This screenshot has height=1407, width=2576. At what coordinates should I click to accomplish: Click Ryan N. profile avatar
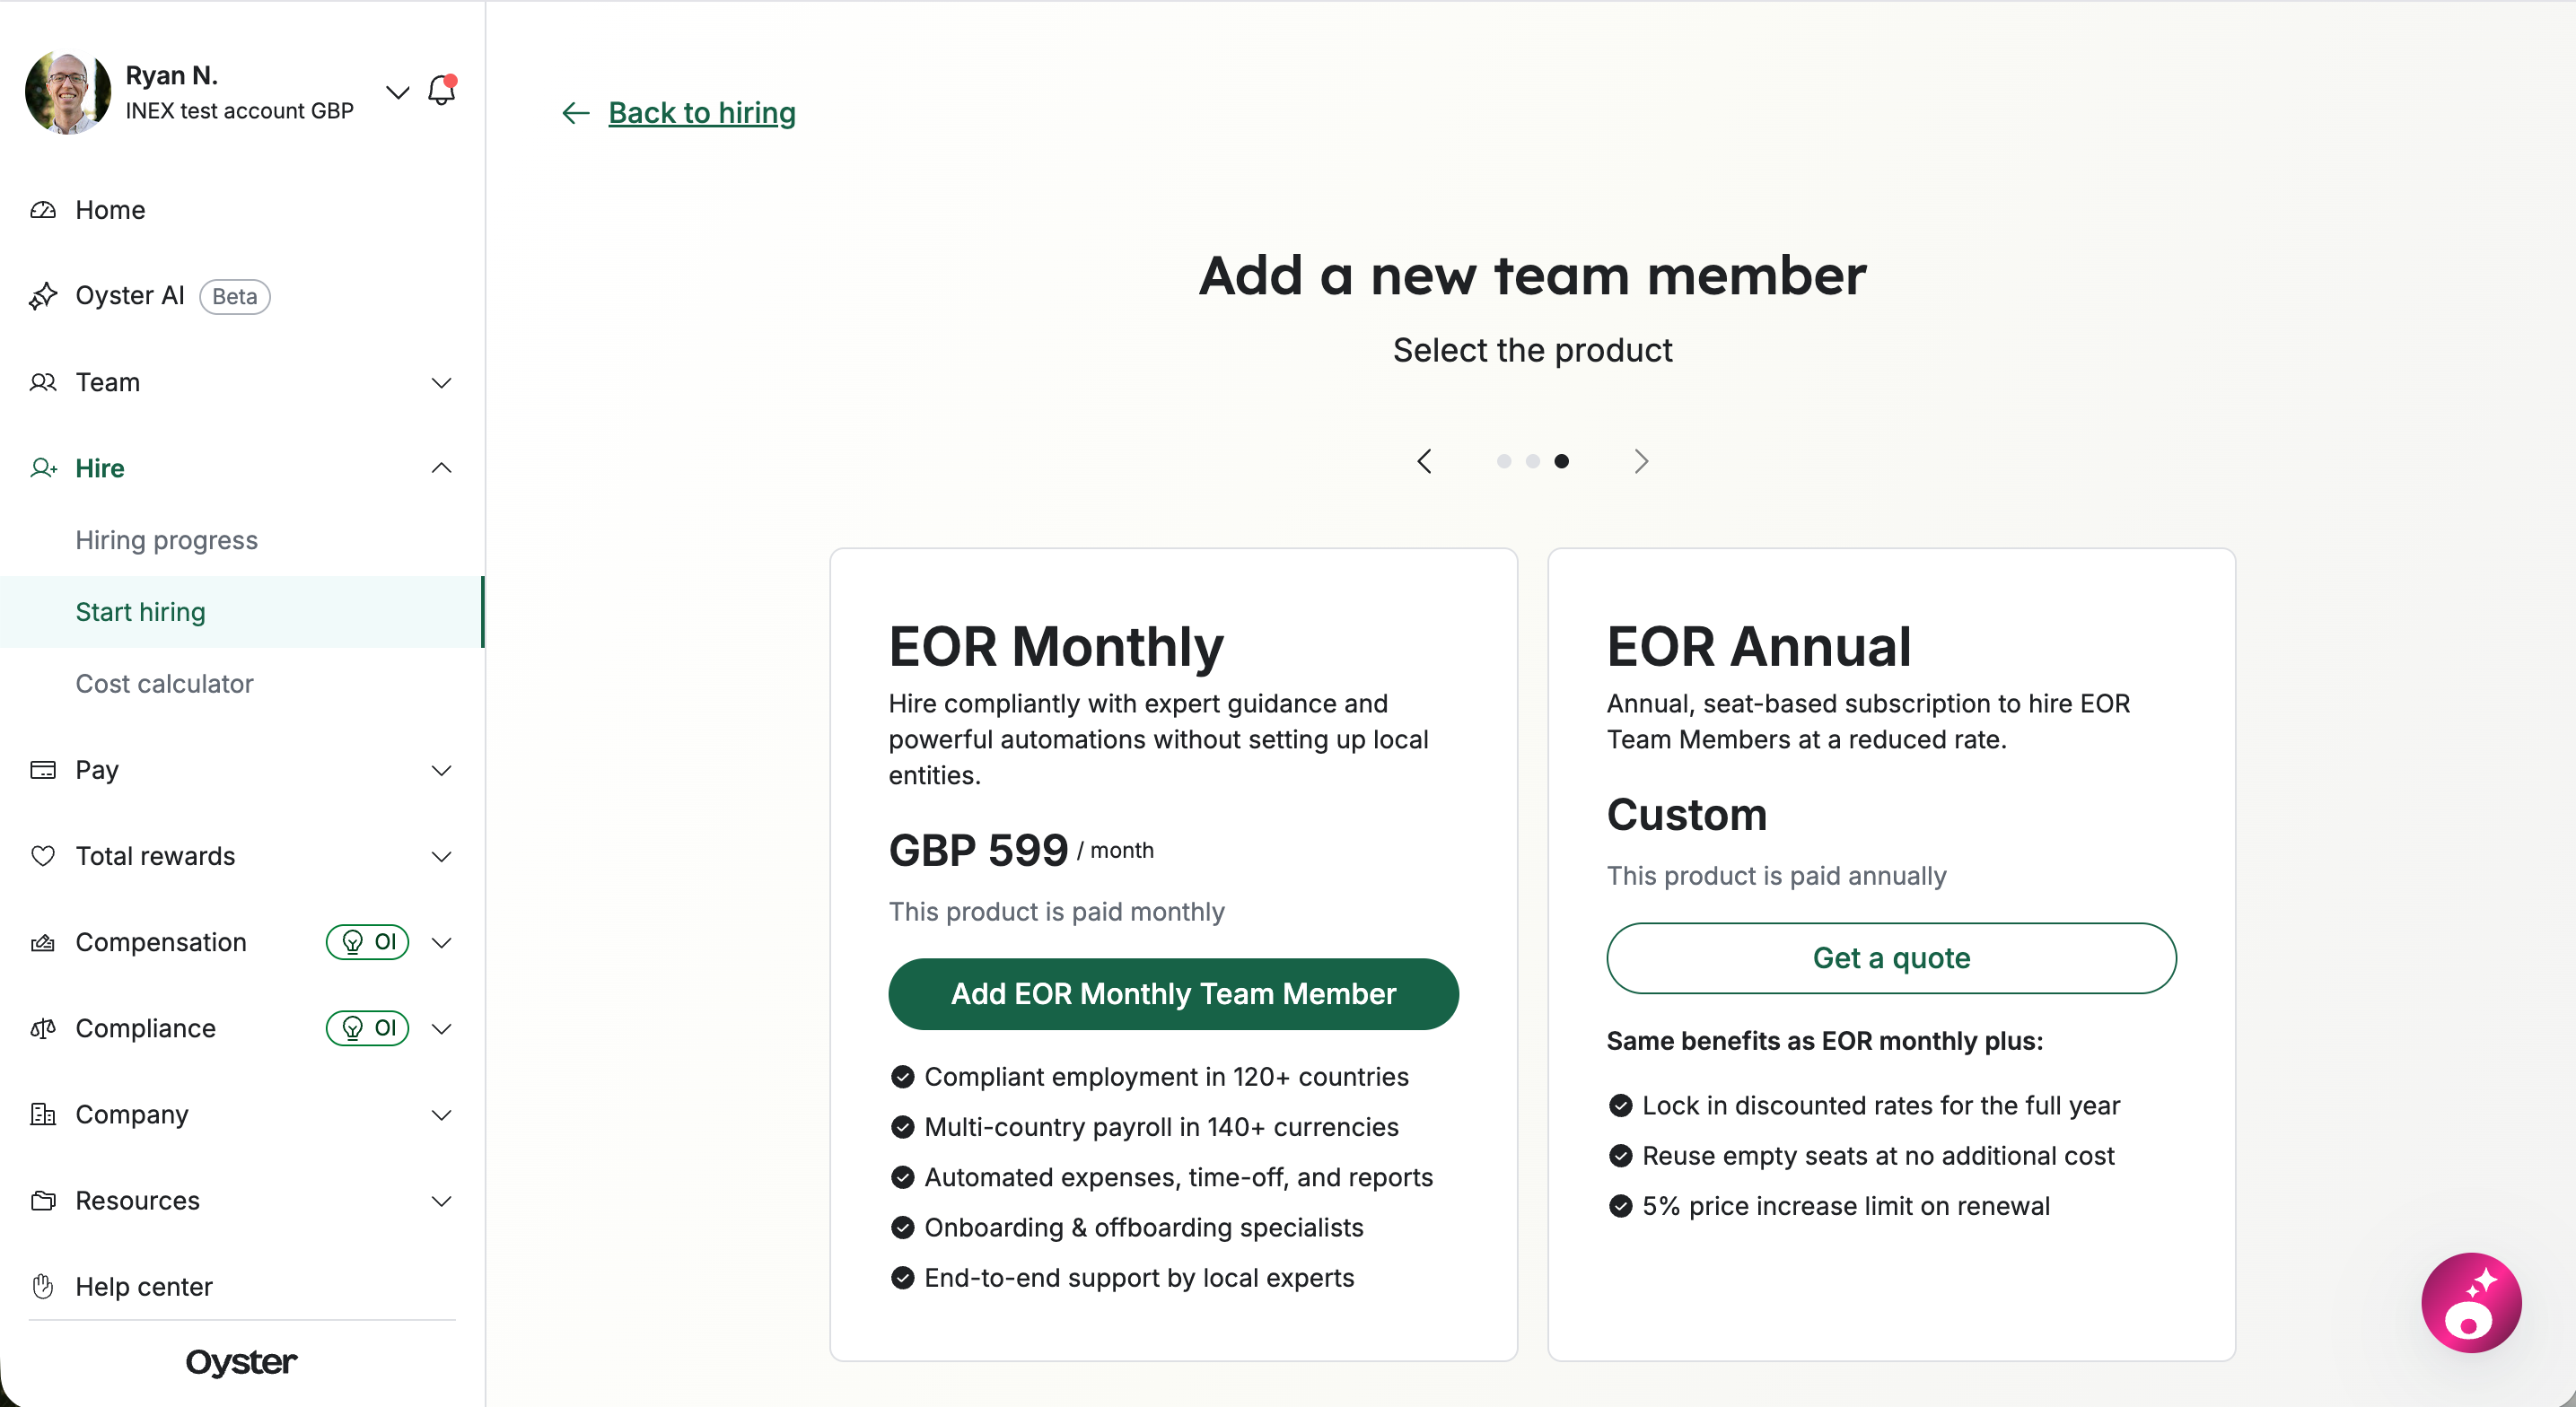point(68,93)
